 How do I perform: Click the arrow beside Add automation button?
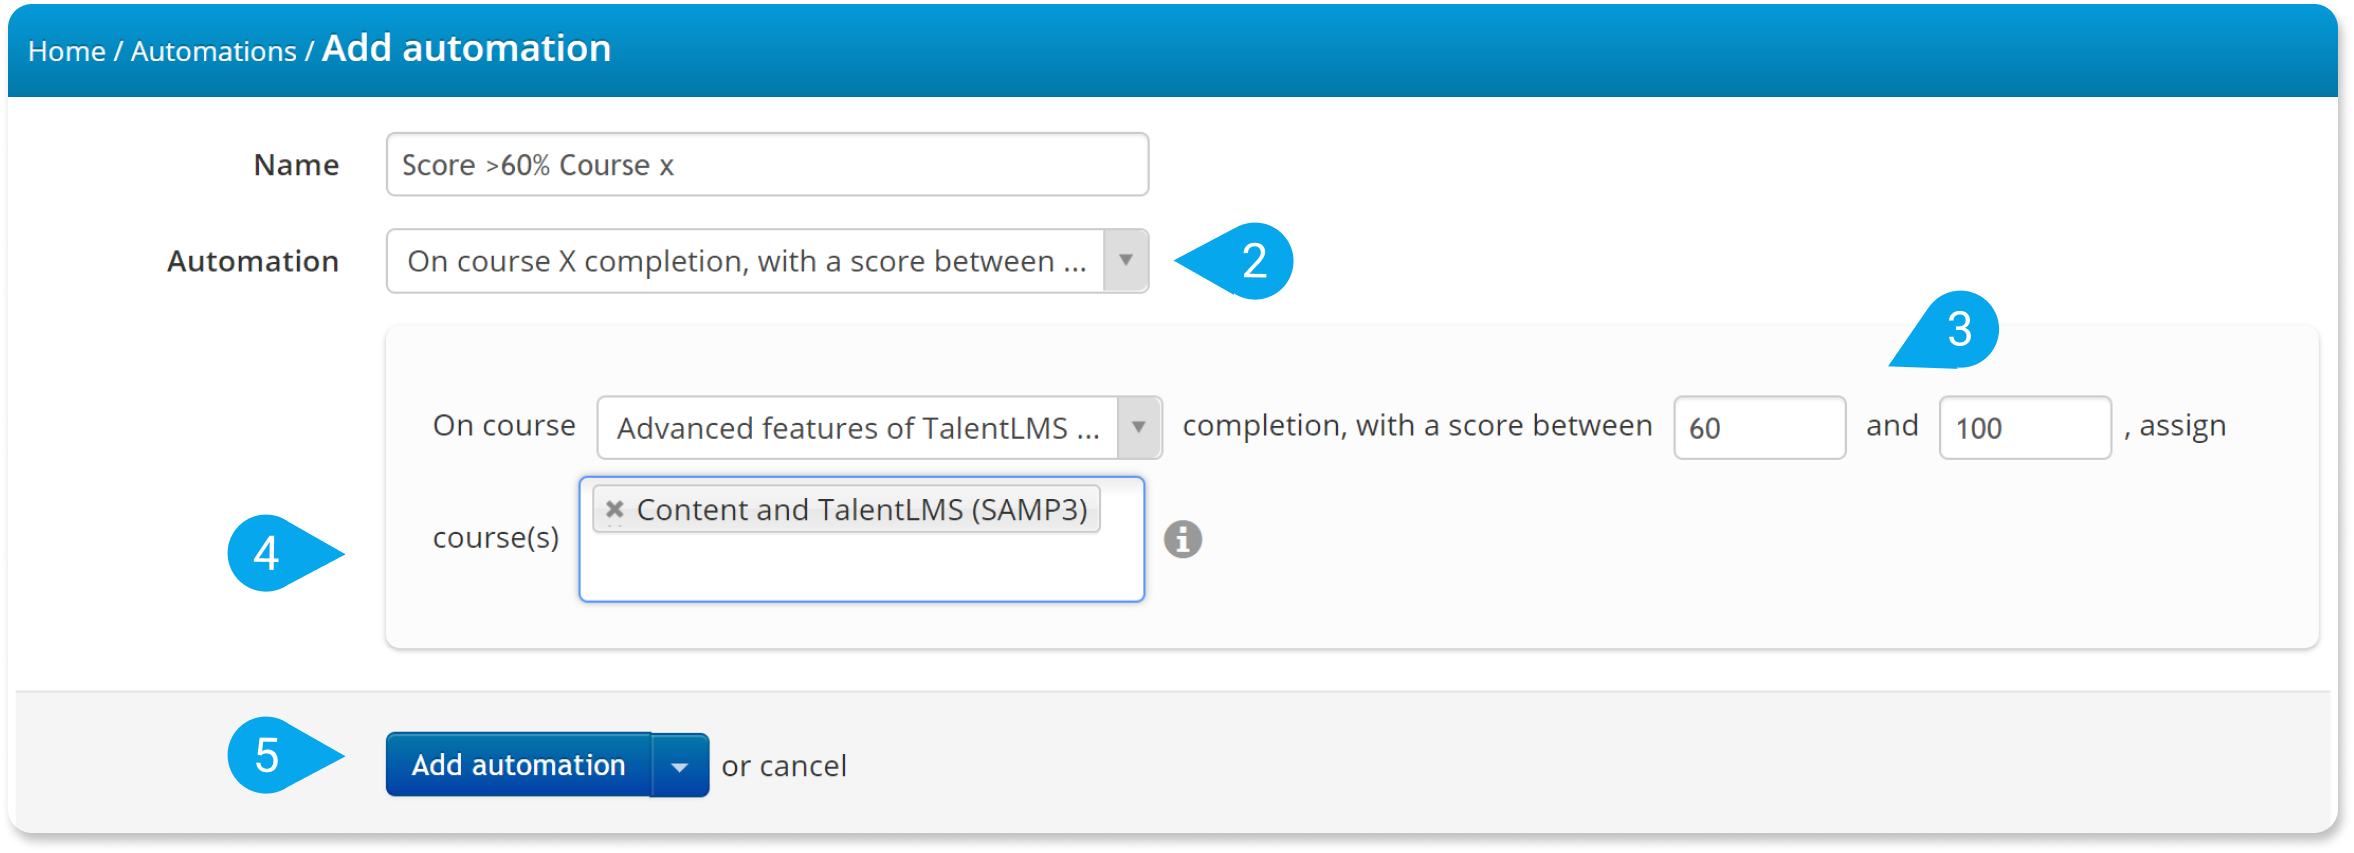(x=681, y=765)
